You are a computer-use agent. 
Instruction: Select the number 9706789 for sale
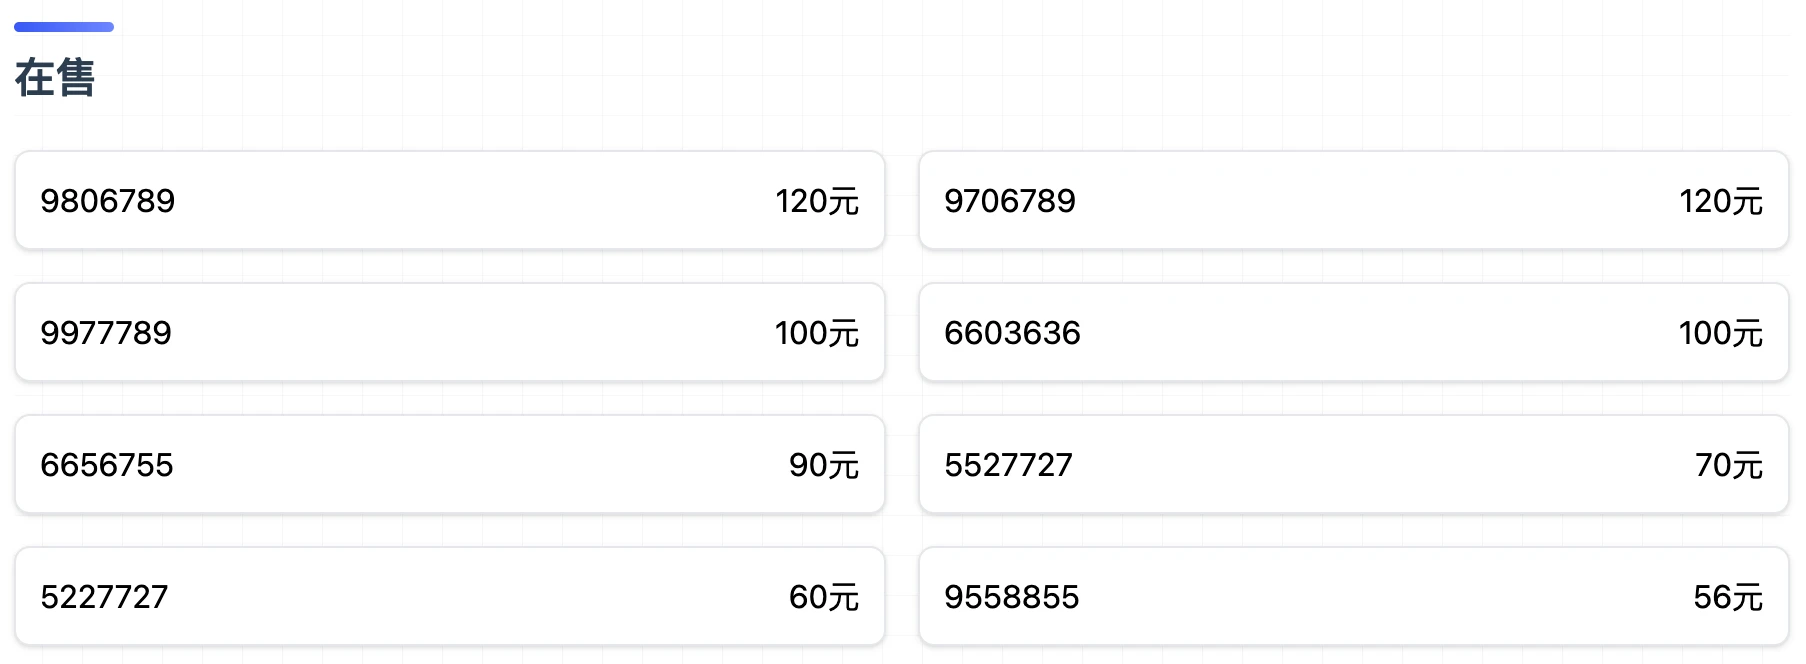[x=1354, y=200]
